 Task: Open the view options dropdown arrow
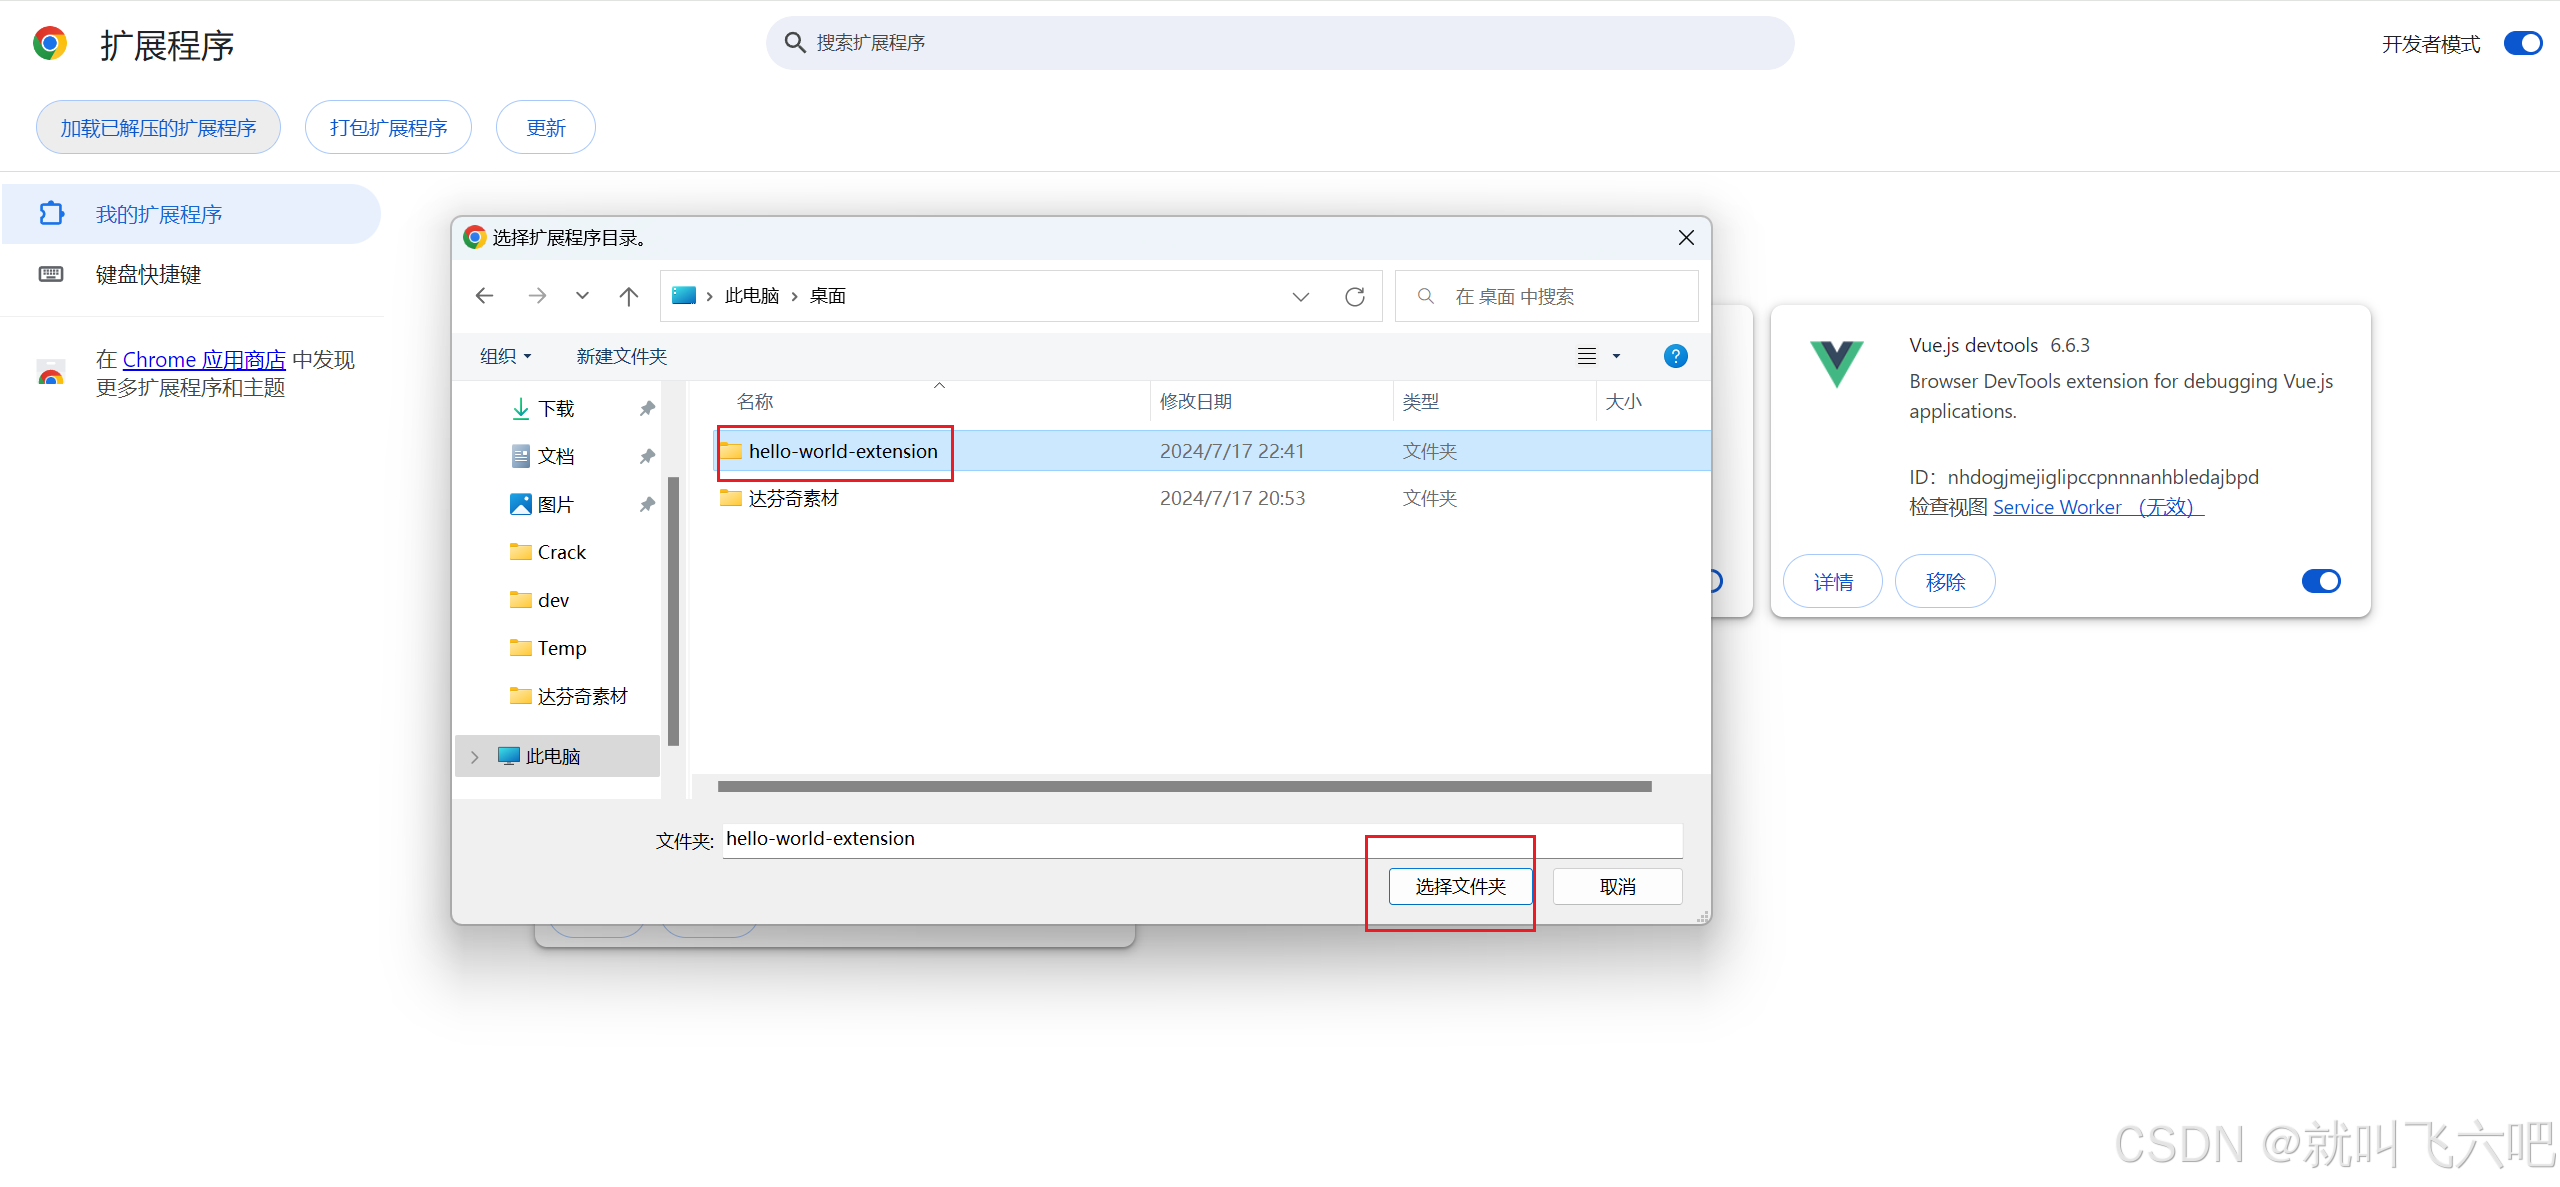click(x=1616, y=356)
